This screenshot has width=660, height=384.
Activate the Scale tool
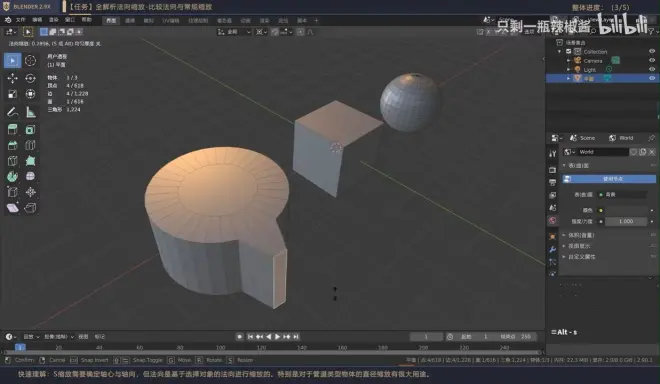13,94
